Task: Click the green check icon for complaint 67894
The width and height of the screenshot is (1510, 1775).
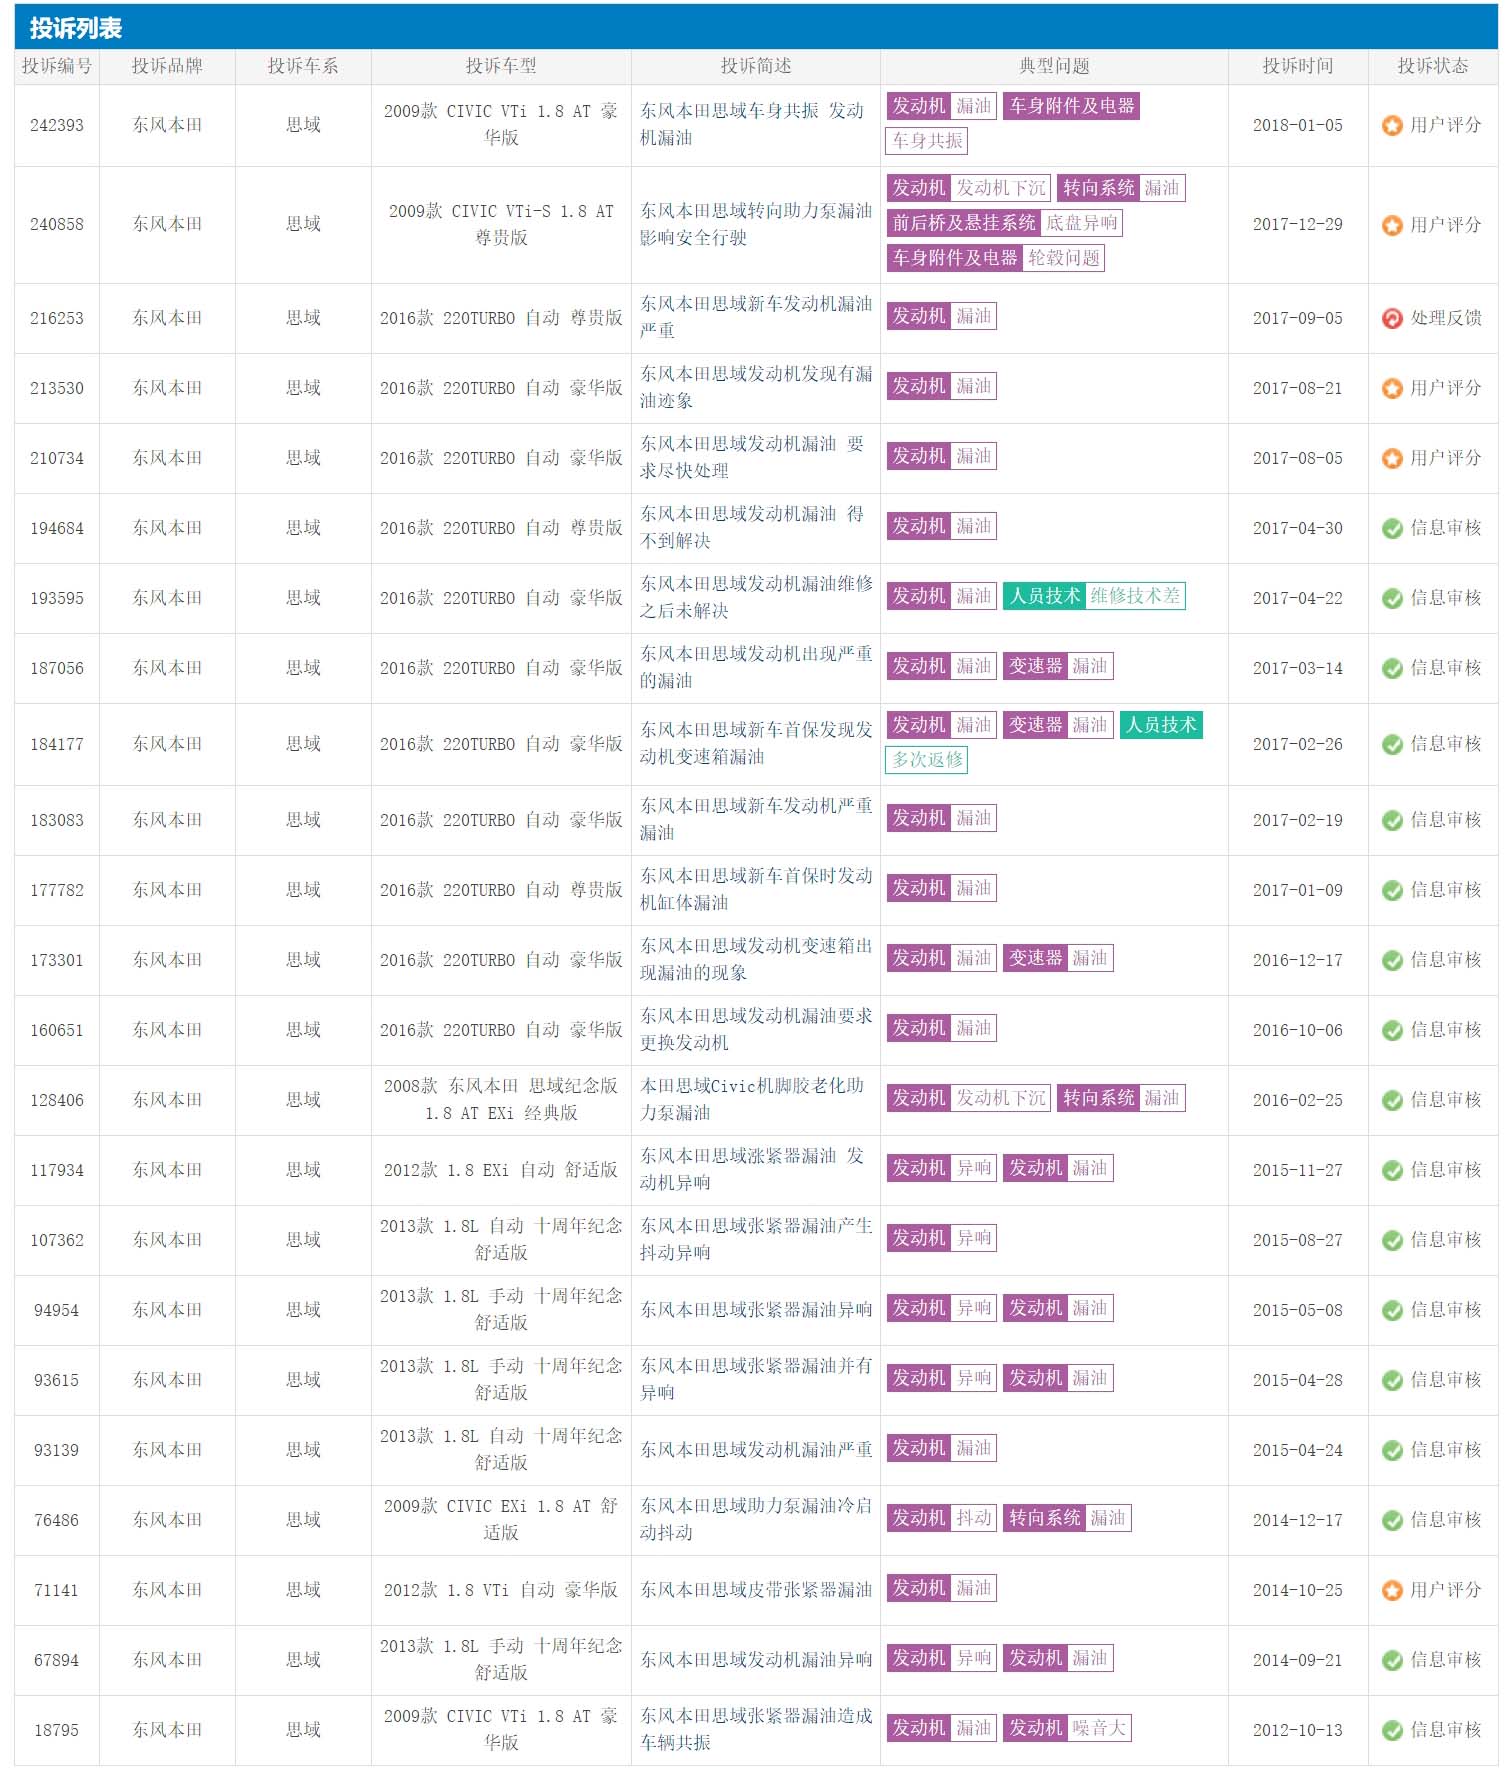Action: [x=1392, y=1661]
